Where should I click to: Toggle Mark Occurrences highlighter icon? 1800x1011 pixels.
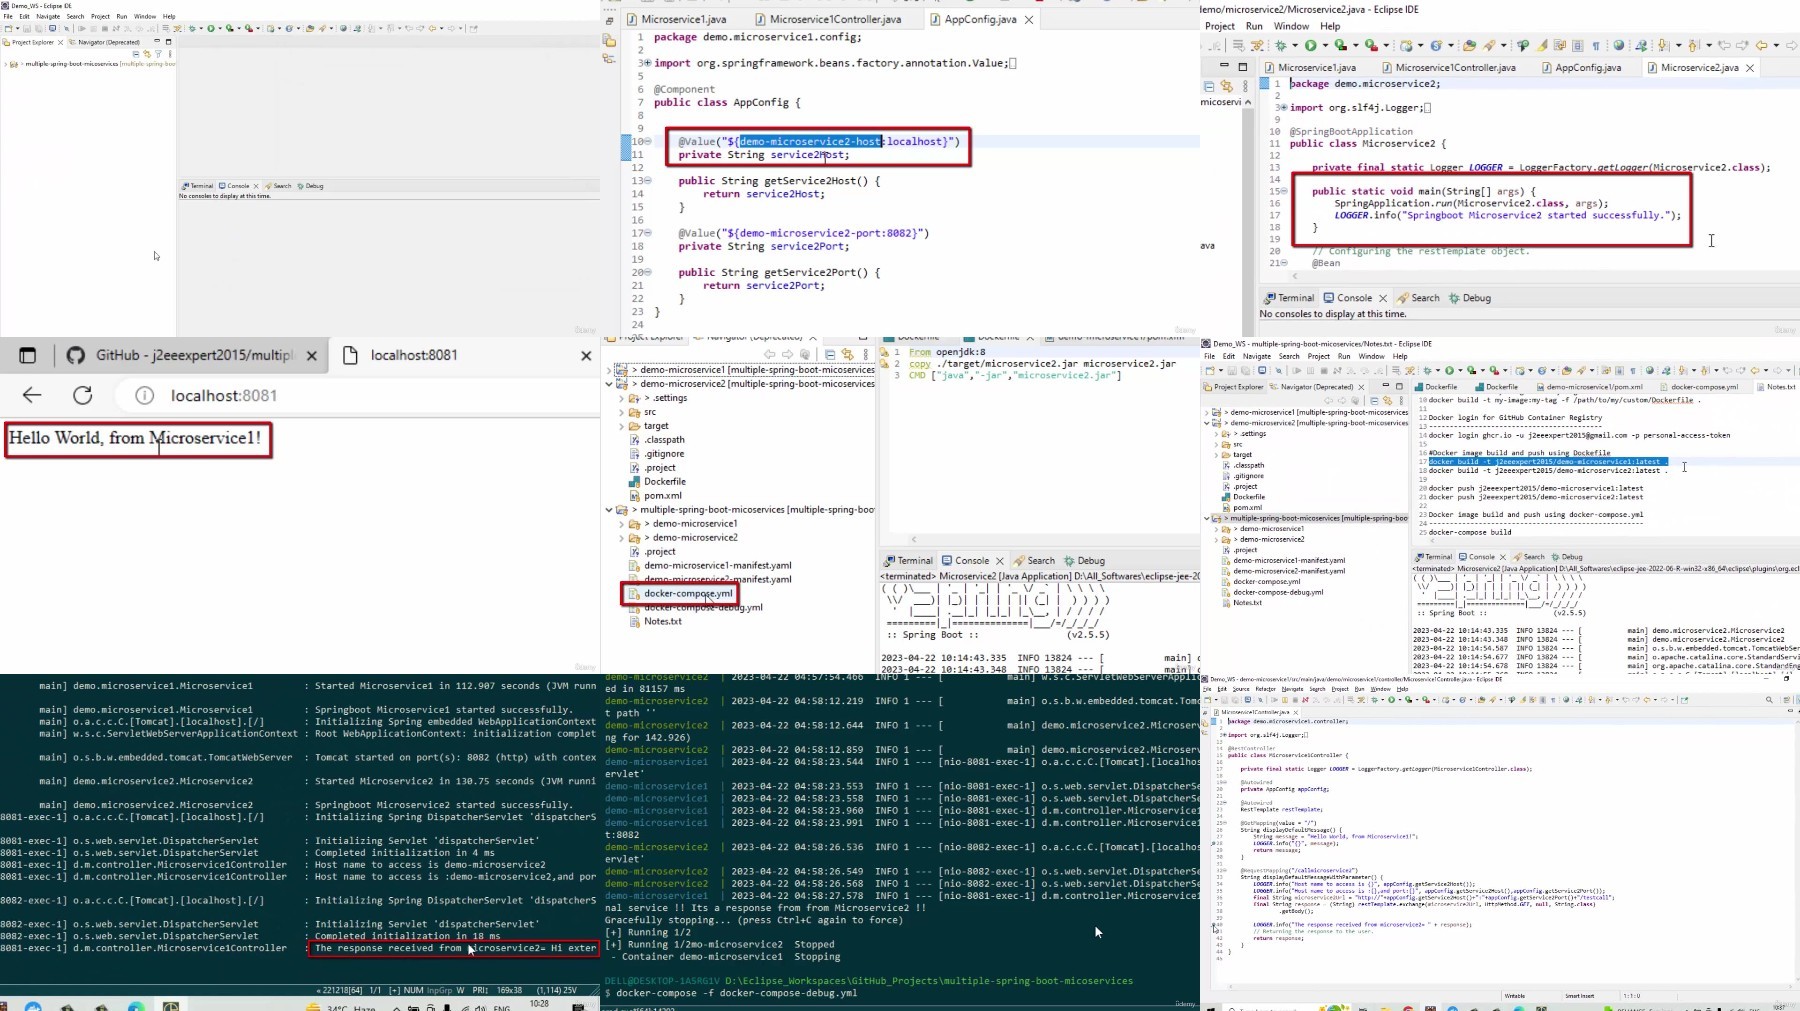click(1542, 45)
